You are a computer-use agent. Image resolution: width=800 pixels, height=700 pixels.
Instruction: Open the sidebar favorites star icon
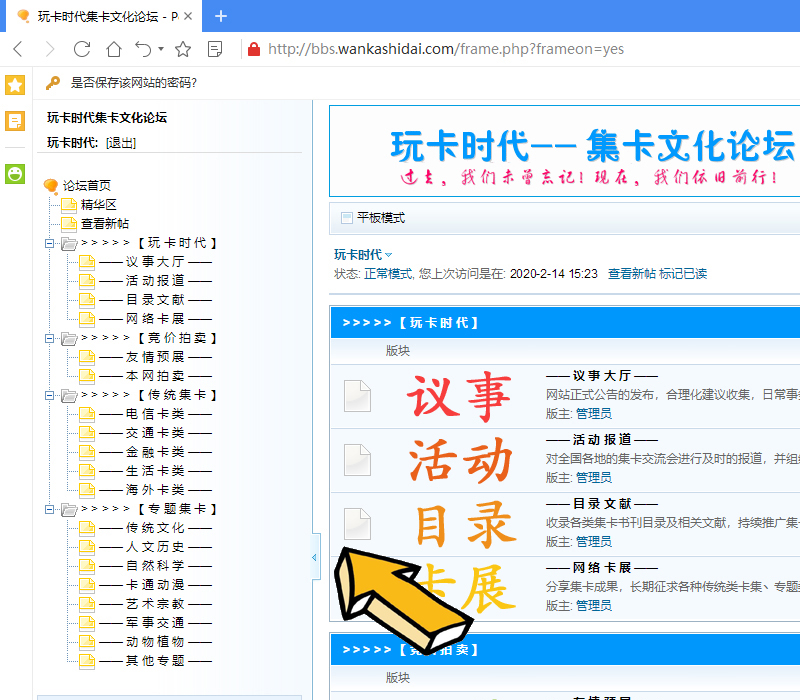tap(15, 85)
